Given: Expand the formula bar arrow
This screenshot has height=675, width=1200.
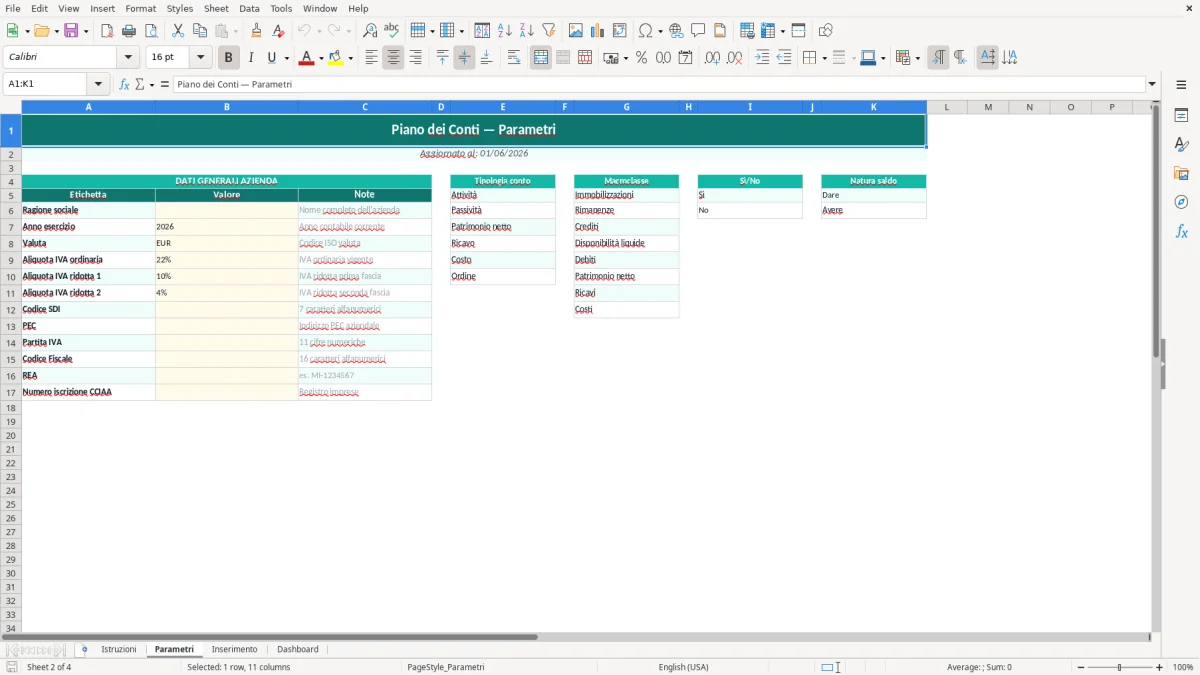Looking at the screenshot, I should (1152, 84).
